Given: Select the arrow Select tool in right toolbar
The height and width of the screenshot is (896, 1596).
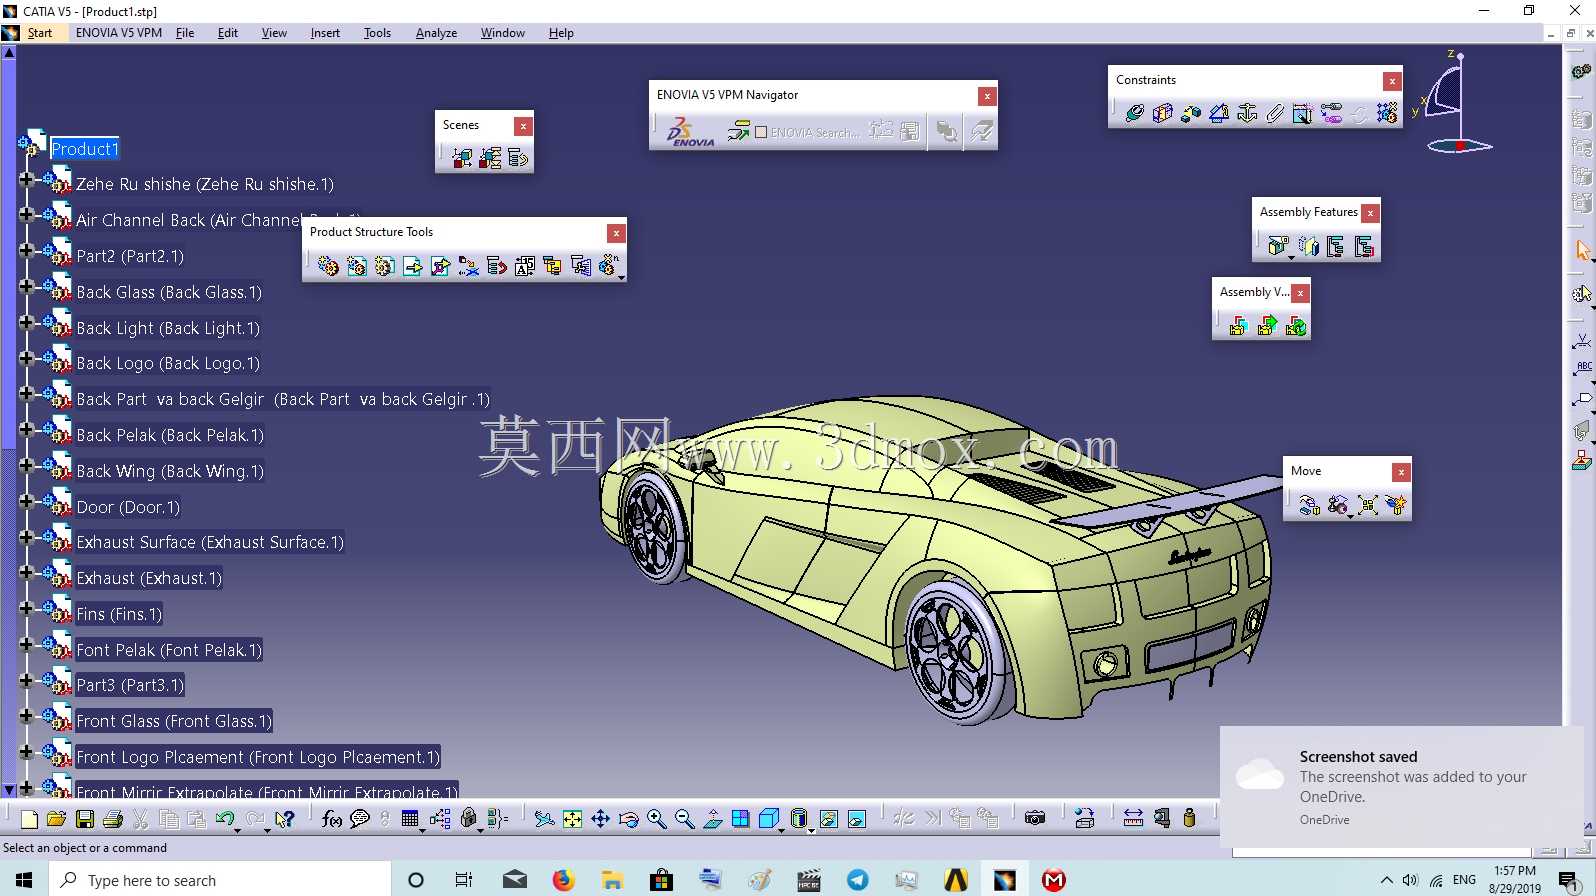Looking at the screenshot, I should click(1581, 250).
